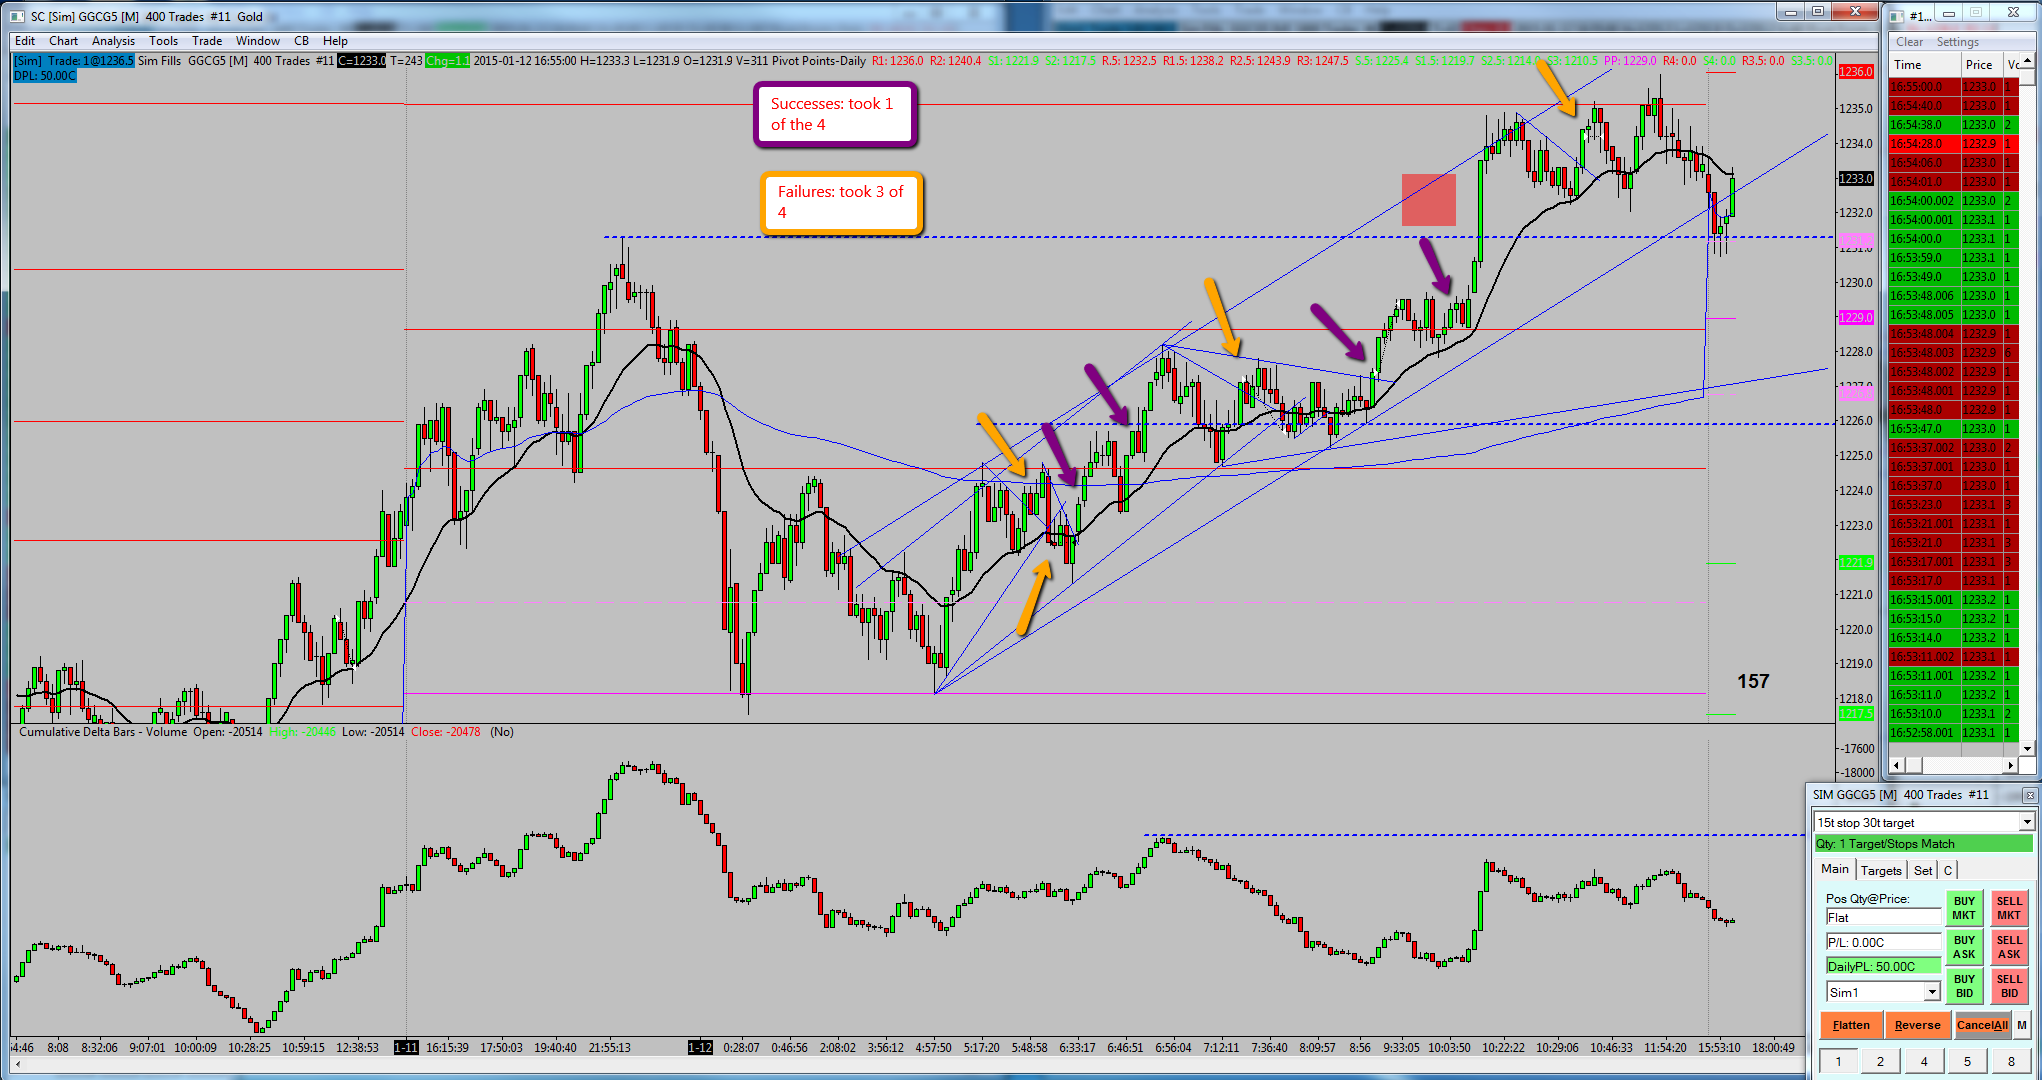Screen dimensions: 2042x1080
Task: Click the DailyPL: 50.00C field
Action: pos(1883,966)
